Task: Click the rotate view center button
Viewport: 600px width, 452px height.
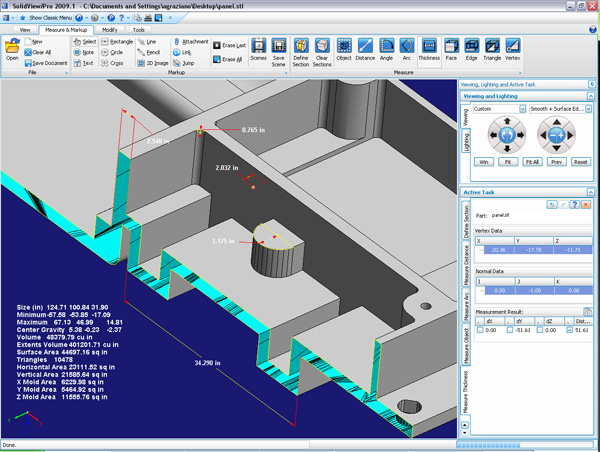Action: click(507, 133)
